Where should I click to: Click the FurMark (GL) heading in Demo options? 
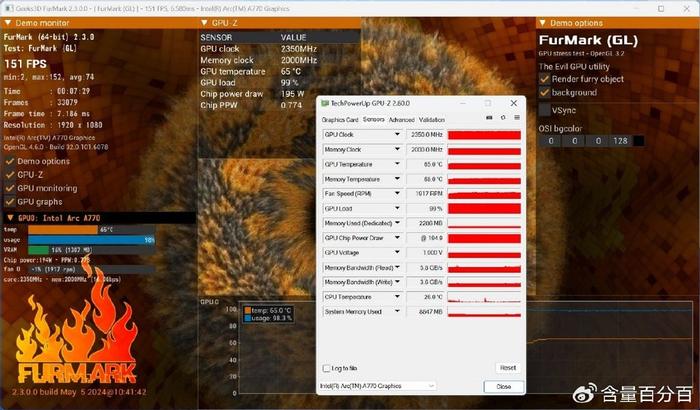pos(588,40)
